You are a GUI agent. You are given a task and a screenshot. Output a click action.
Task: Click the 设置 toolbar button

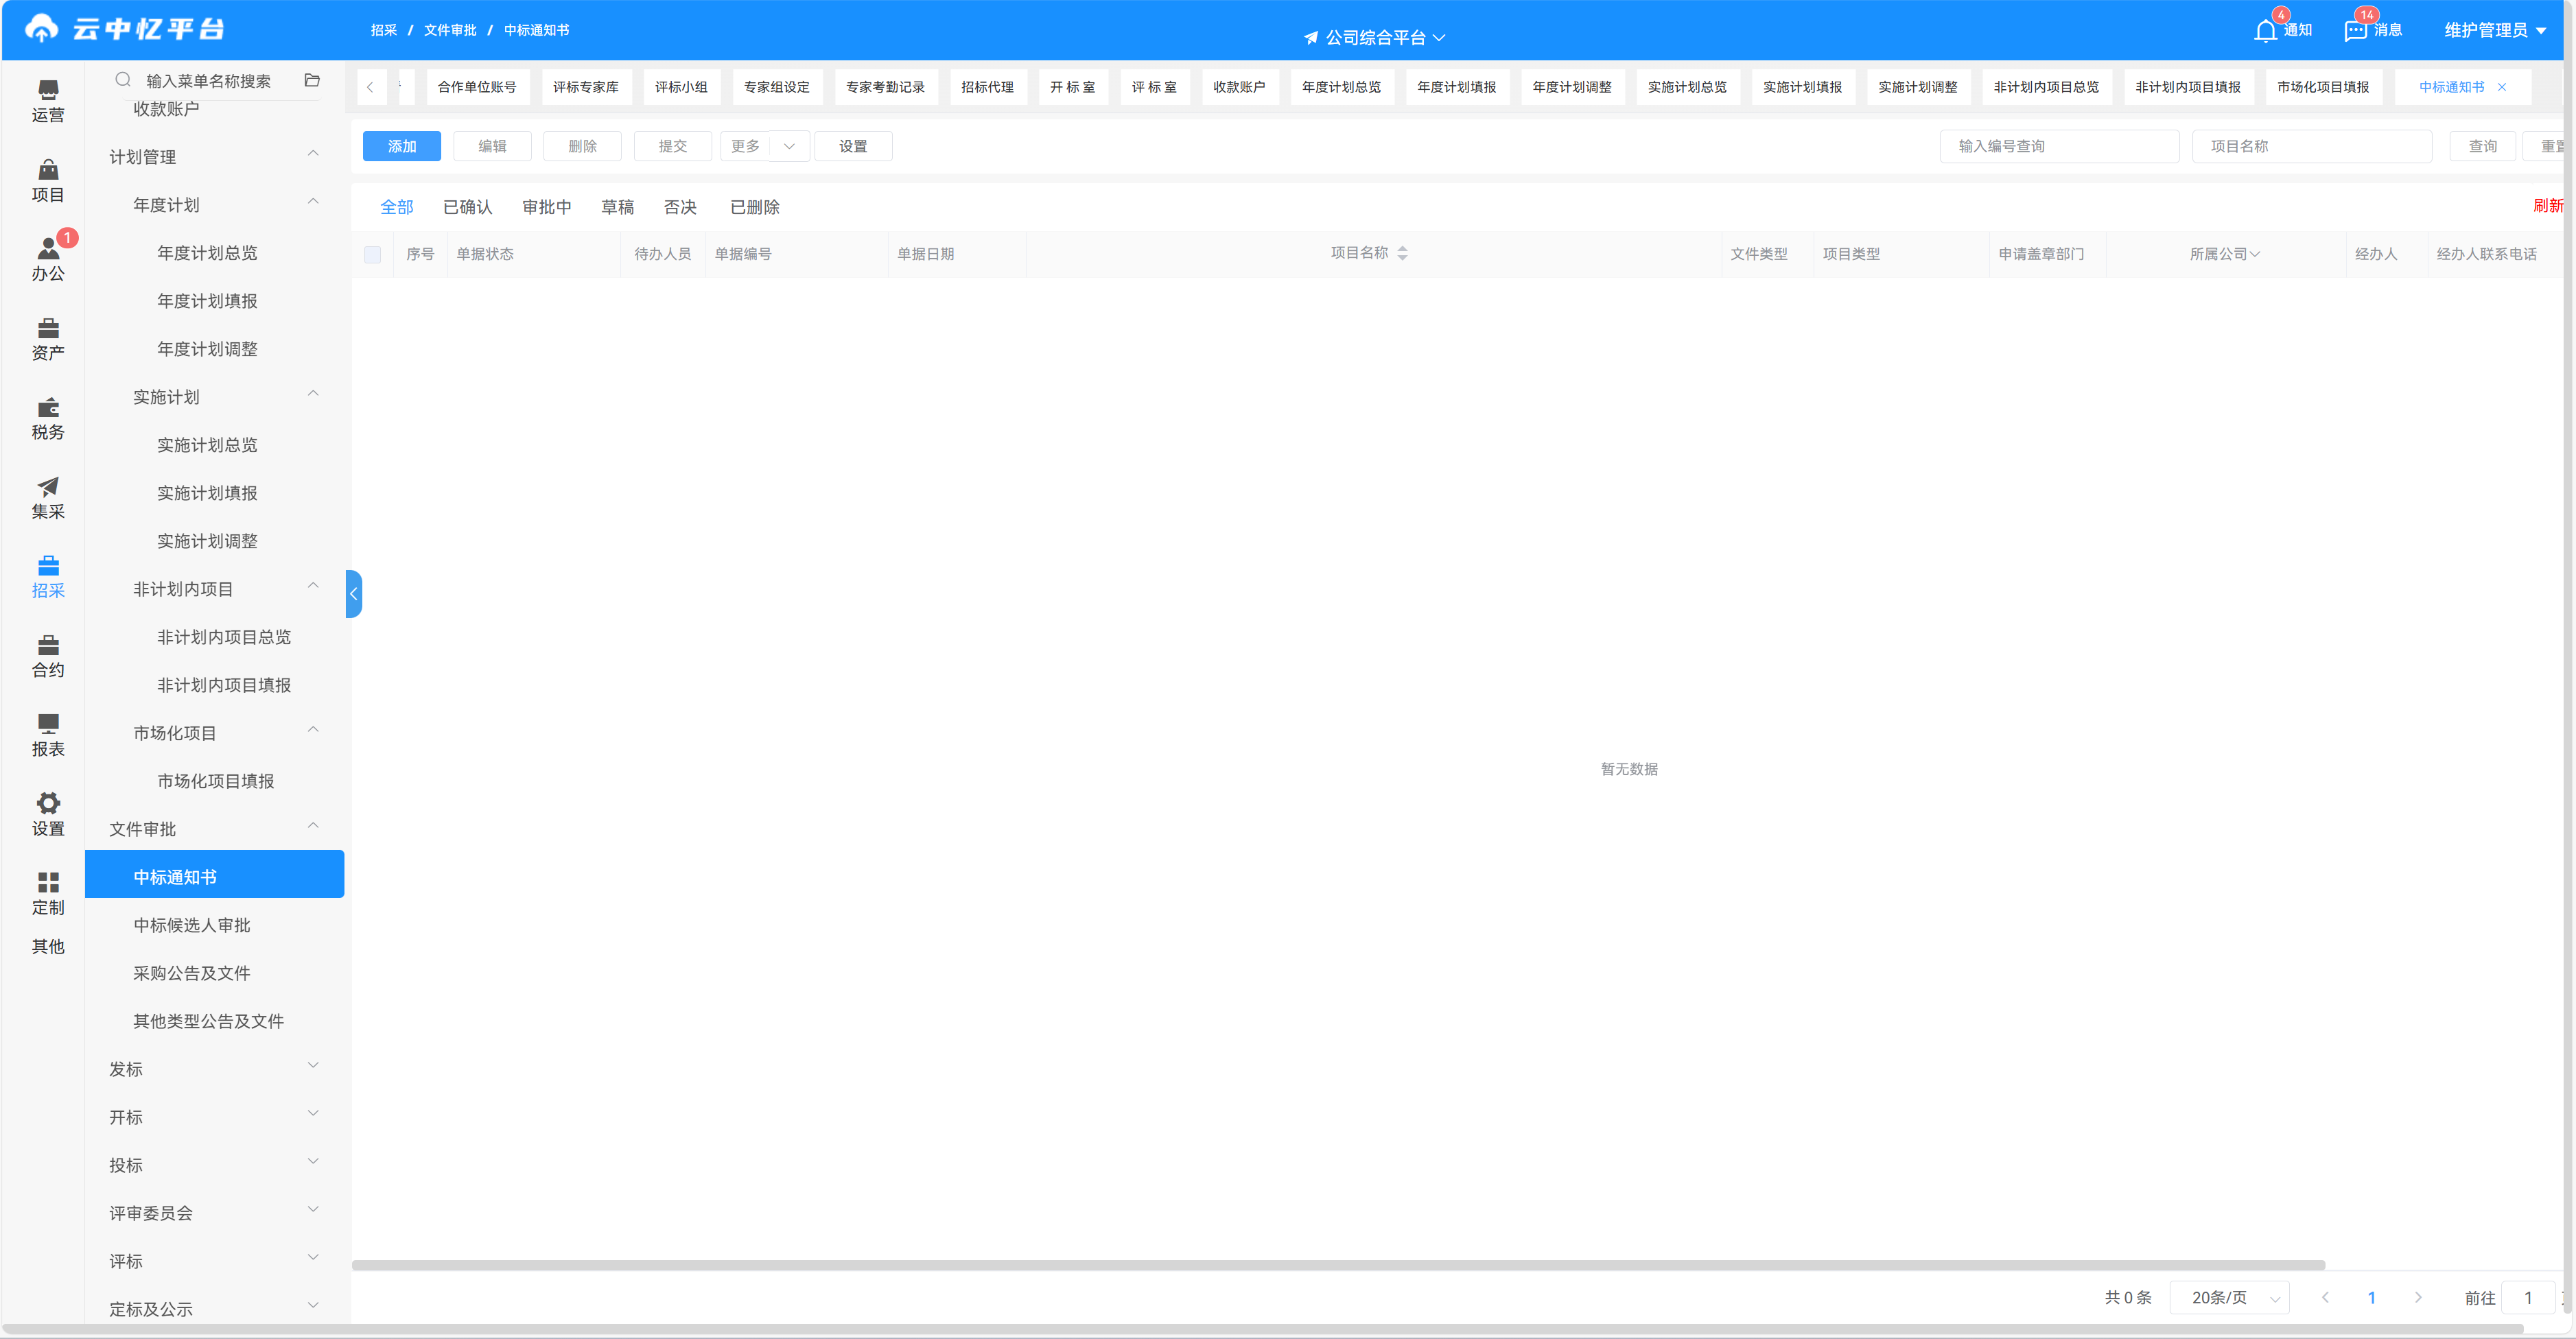(853, 146)
